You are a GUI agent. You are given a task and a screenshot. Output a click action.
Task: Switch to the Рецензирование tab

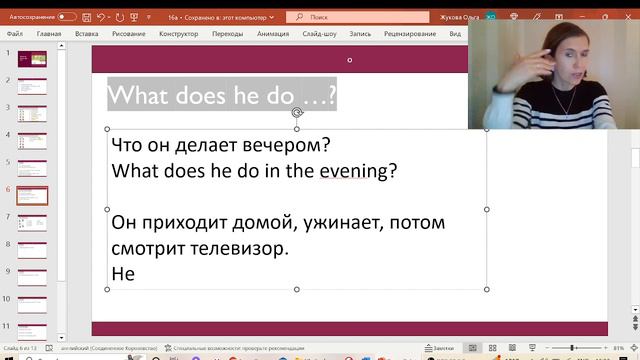[x=410, y=34]
